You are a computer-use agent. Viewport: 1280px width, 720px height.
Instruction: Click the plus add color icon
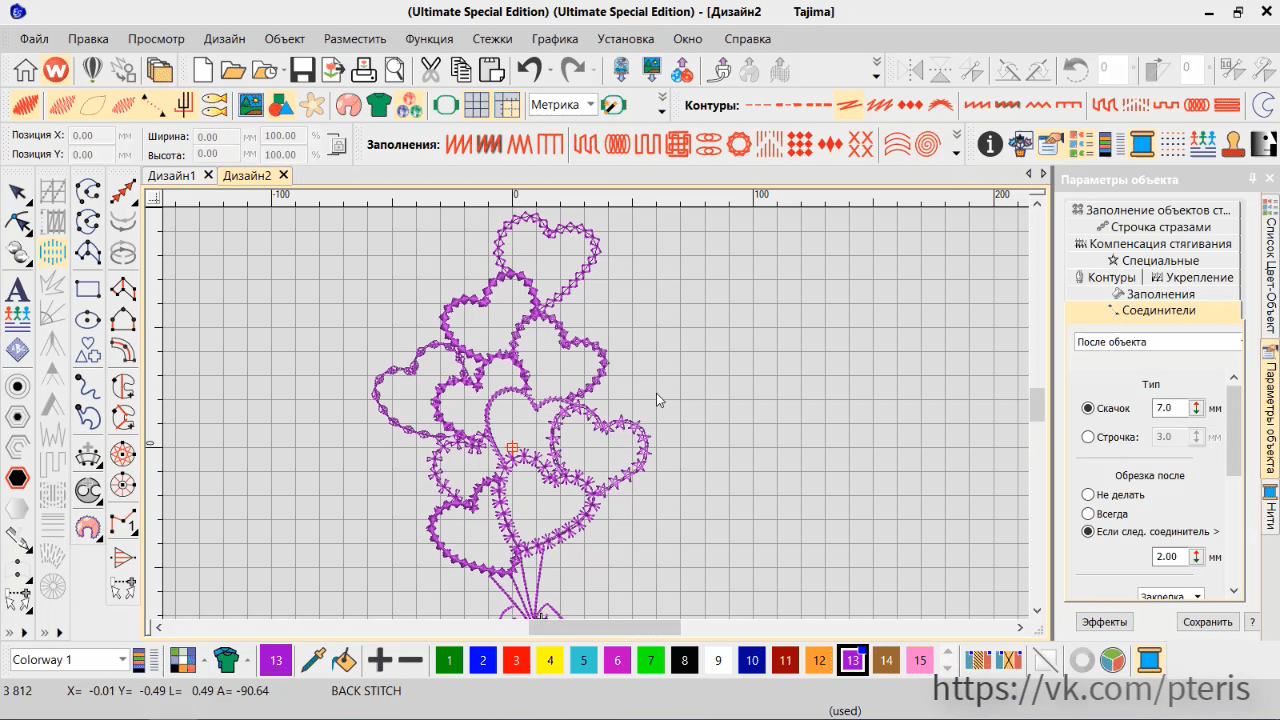pyautogui.click(x=380, y=660)
